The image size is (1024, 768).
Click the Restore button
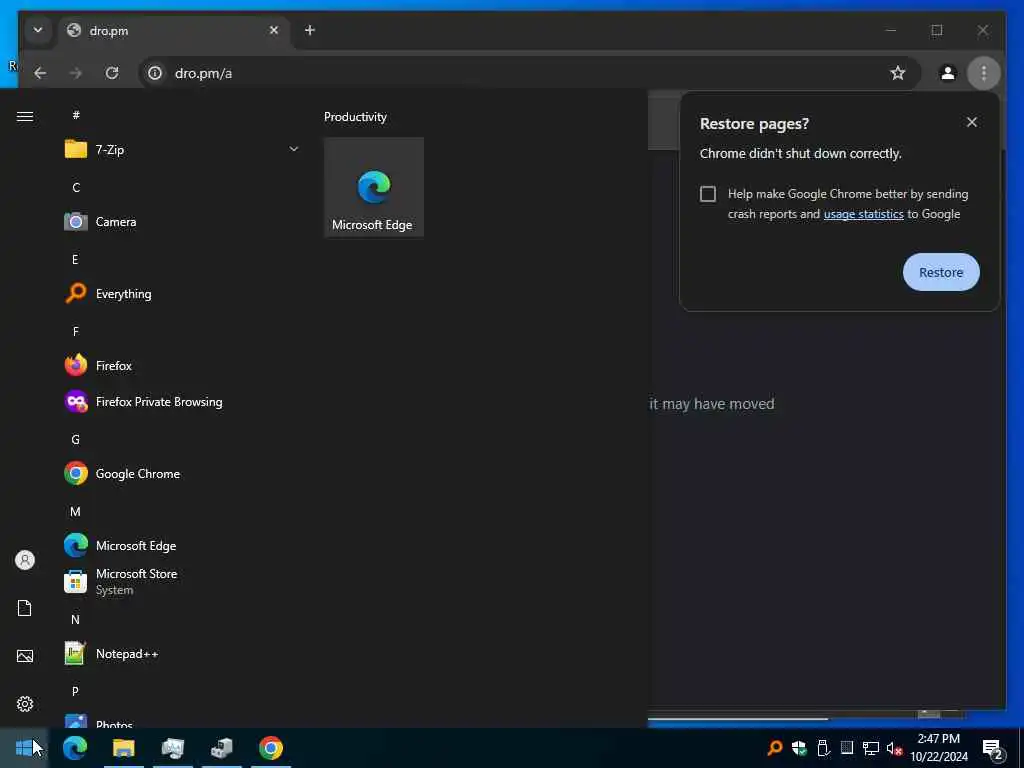(x=941, y=272)
